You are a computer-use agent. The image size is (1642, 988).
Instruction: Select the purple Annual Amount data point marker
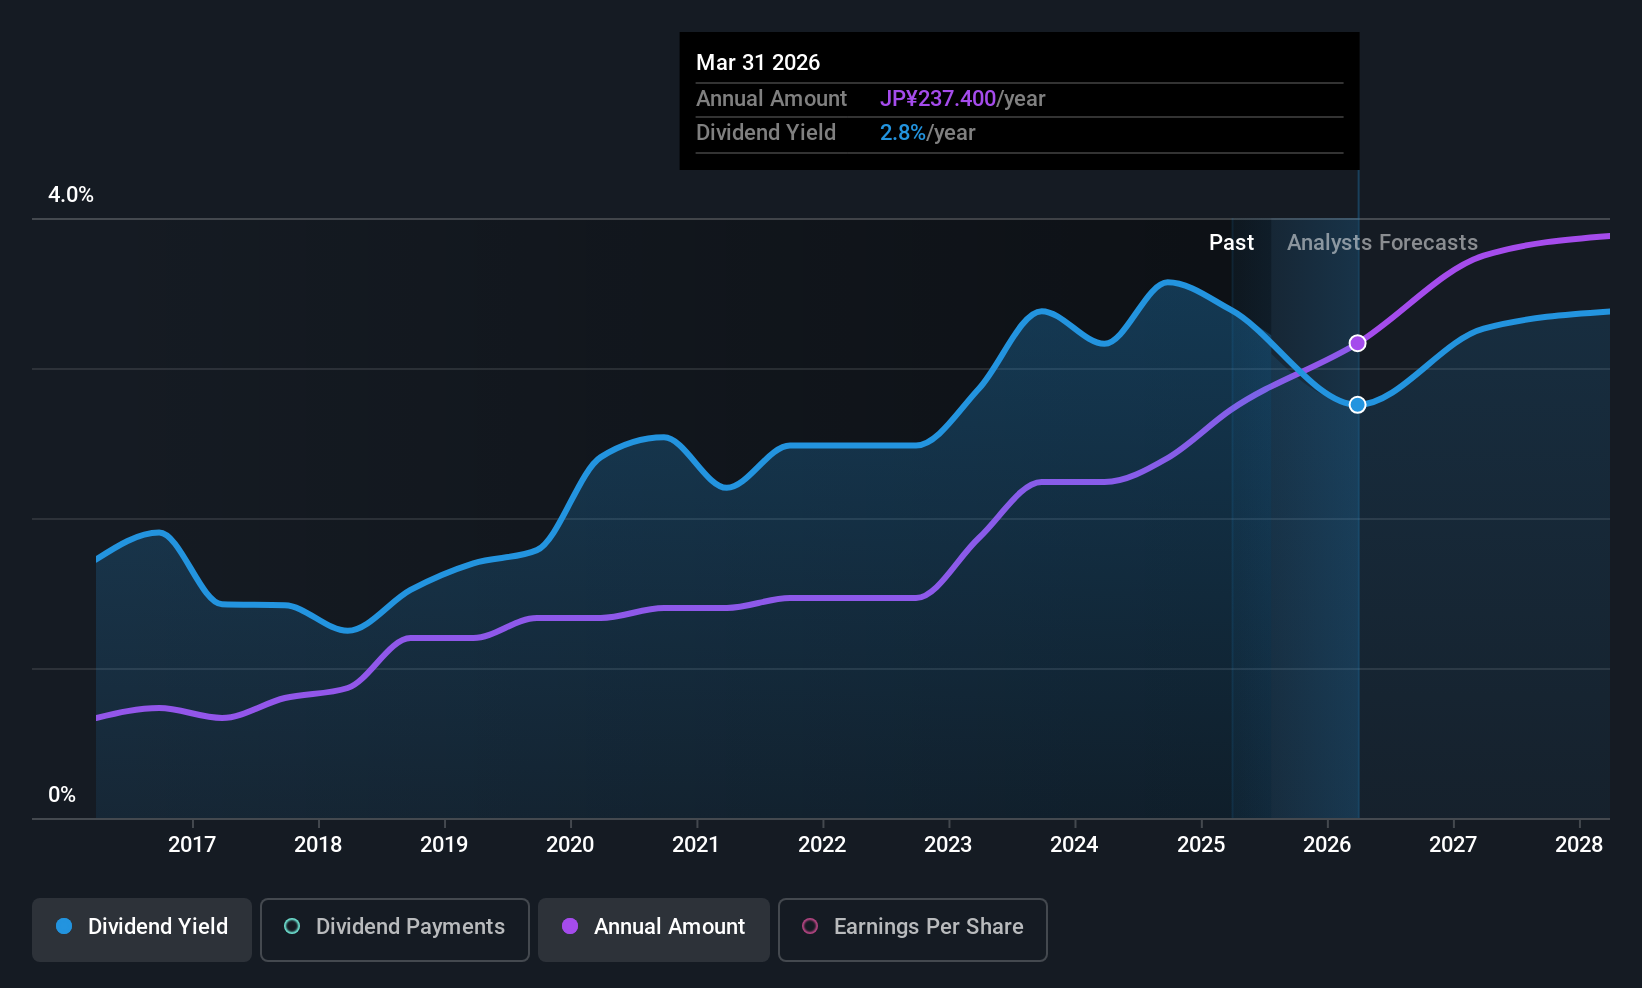point(1357,343)
